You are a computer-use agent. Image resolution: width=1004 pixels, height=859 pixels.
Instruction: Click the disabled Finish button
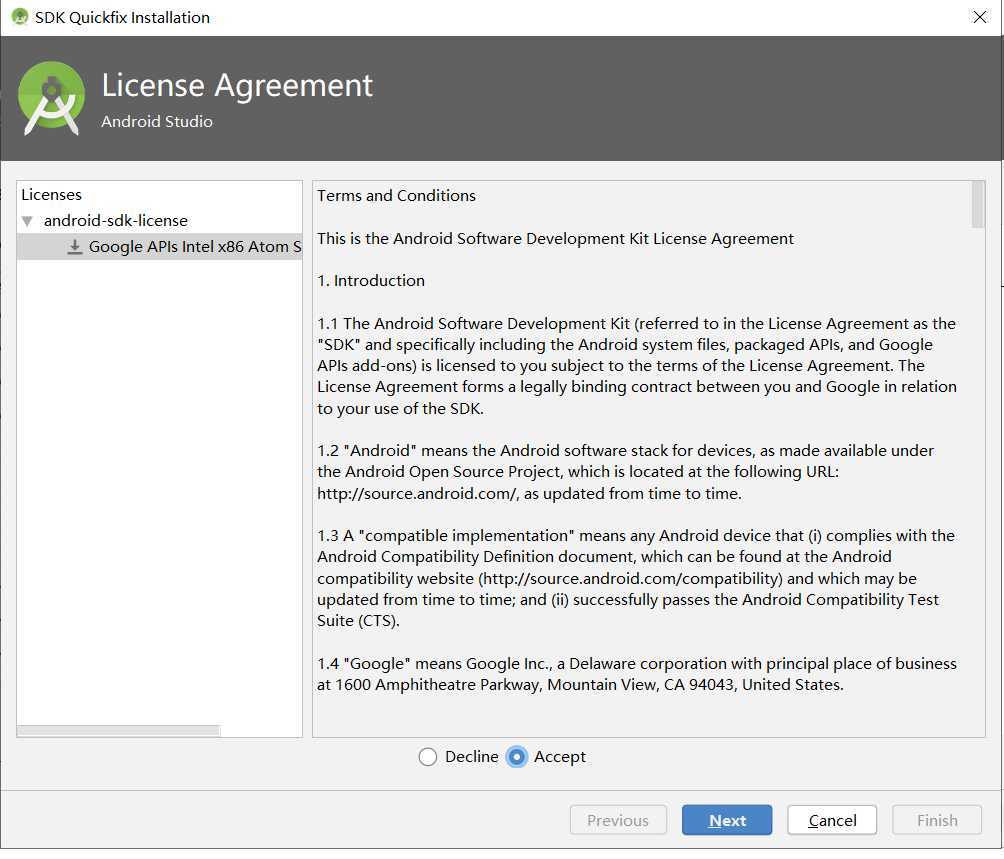click(937, 820)
